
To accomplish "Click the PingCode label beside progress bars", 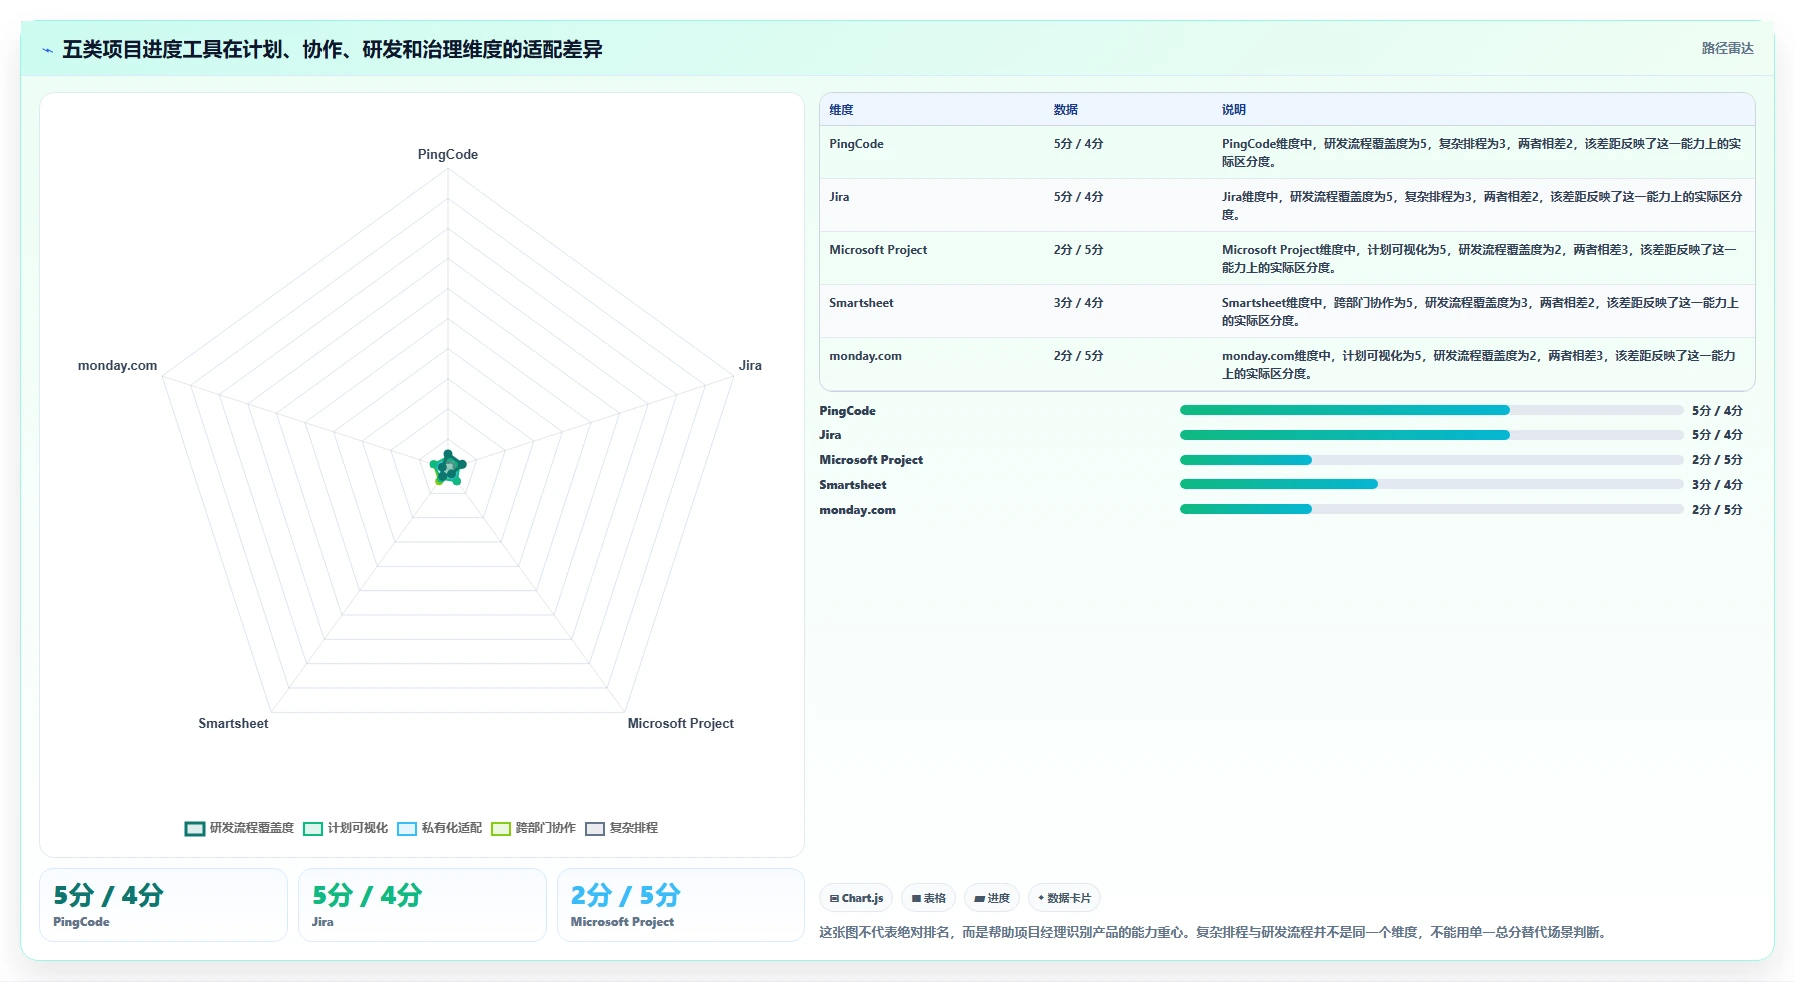I will [x=847, y=411].
